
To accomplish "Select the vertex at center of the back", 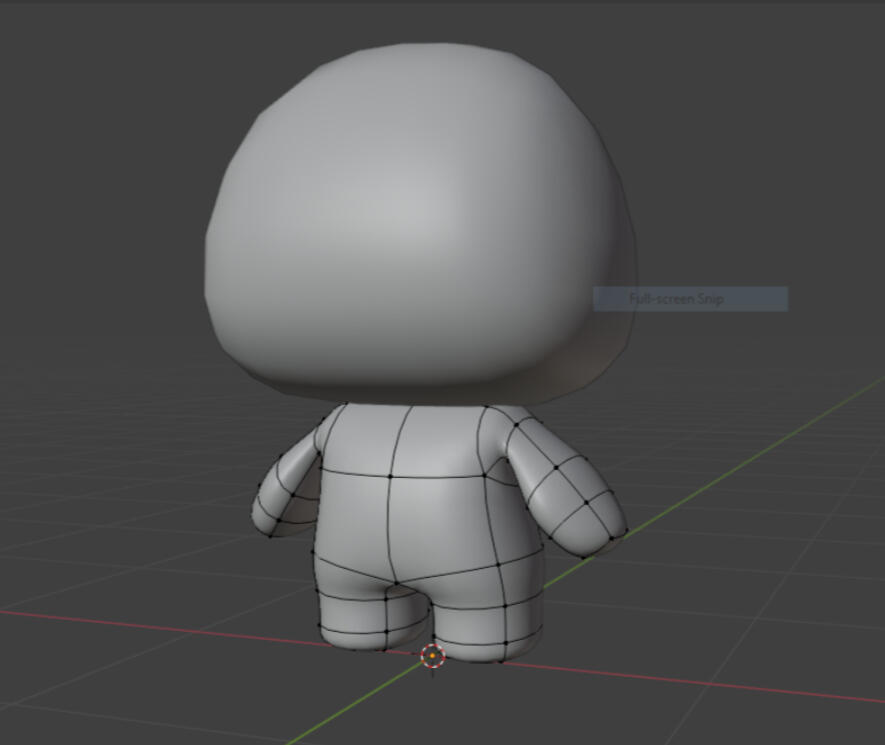I will click(x=389, y=478).
